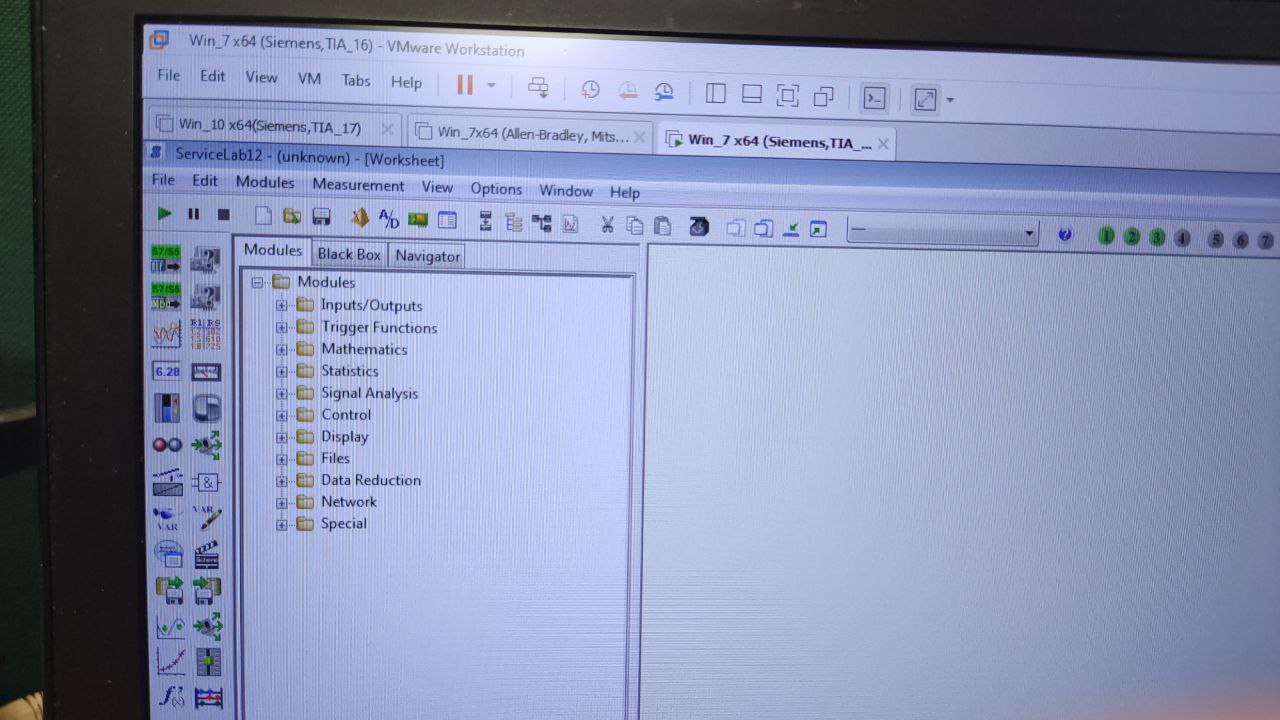This screenshot has width=1280, height=720.
Task: Click the analog meter module icon
Action: pos(206,372)
